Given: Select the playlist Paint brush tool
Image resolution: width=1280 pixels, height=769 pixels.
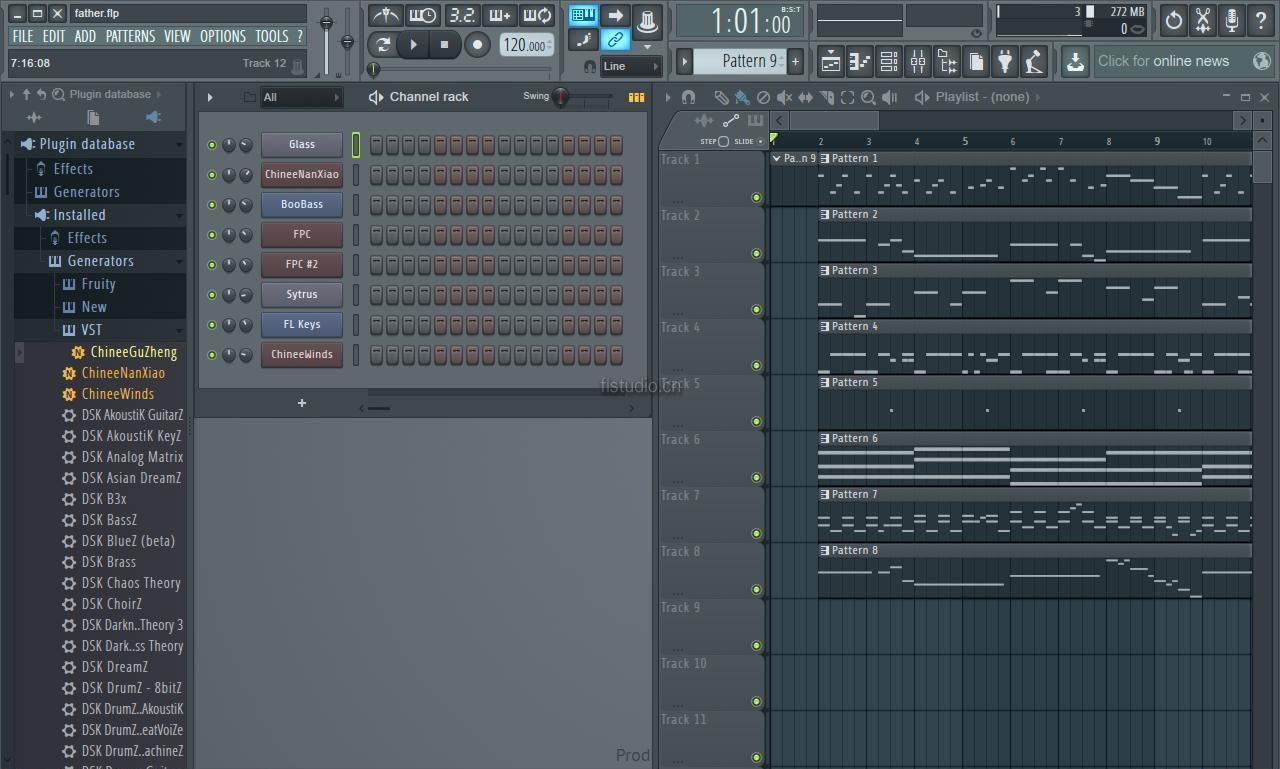Looking at the screenshot, I should click(742, 97).
